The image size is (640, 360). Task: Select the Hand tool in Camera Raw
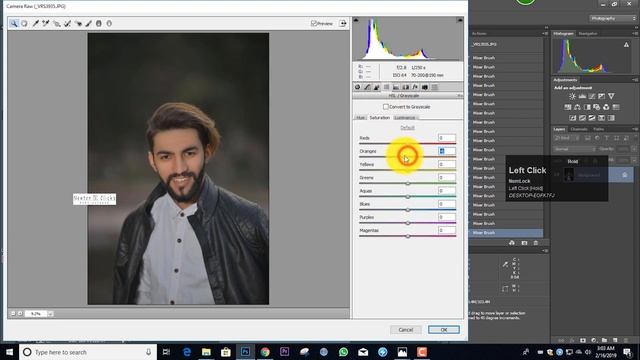[24, 24]
